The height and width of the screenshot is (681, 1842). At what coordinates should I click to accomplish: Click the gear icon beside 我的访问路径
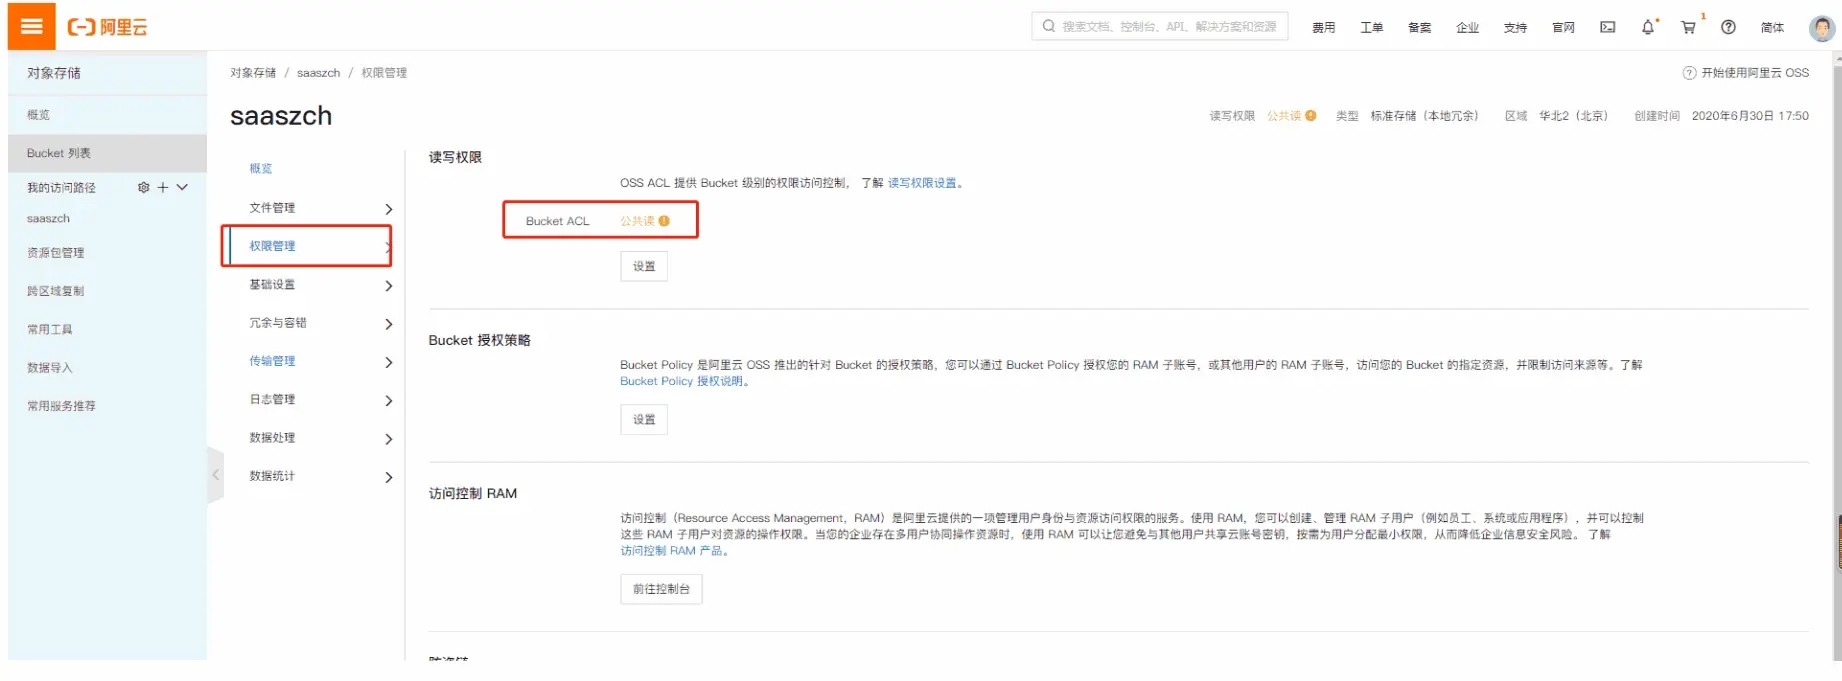click(x=143, y=187)
